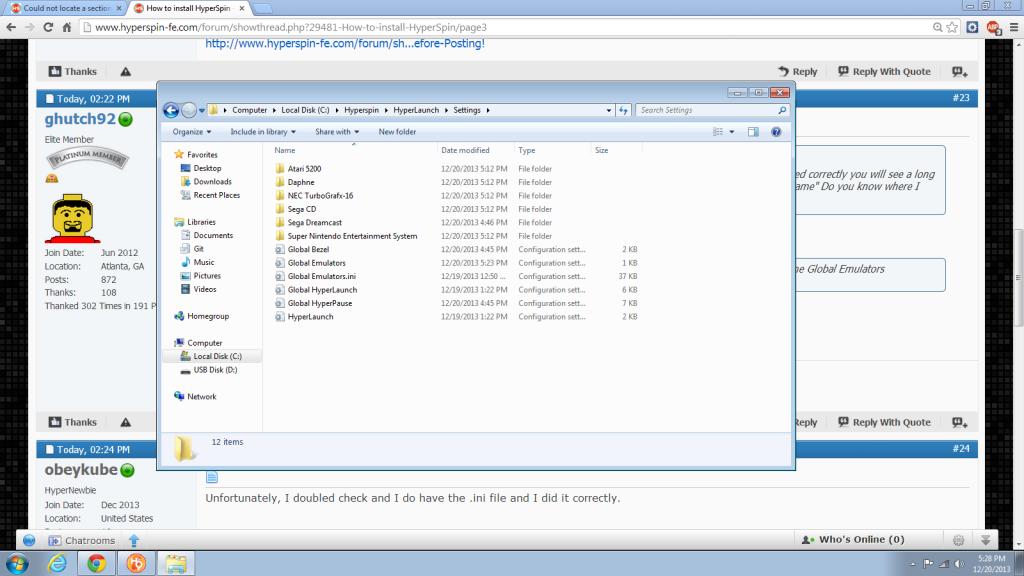1024x576 pixels.
Task: Open Chrome menu hamburger icon
Action: pos(1014,27)
